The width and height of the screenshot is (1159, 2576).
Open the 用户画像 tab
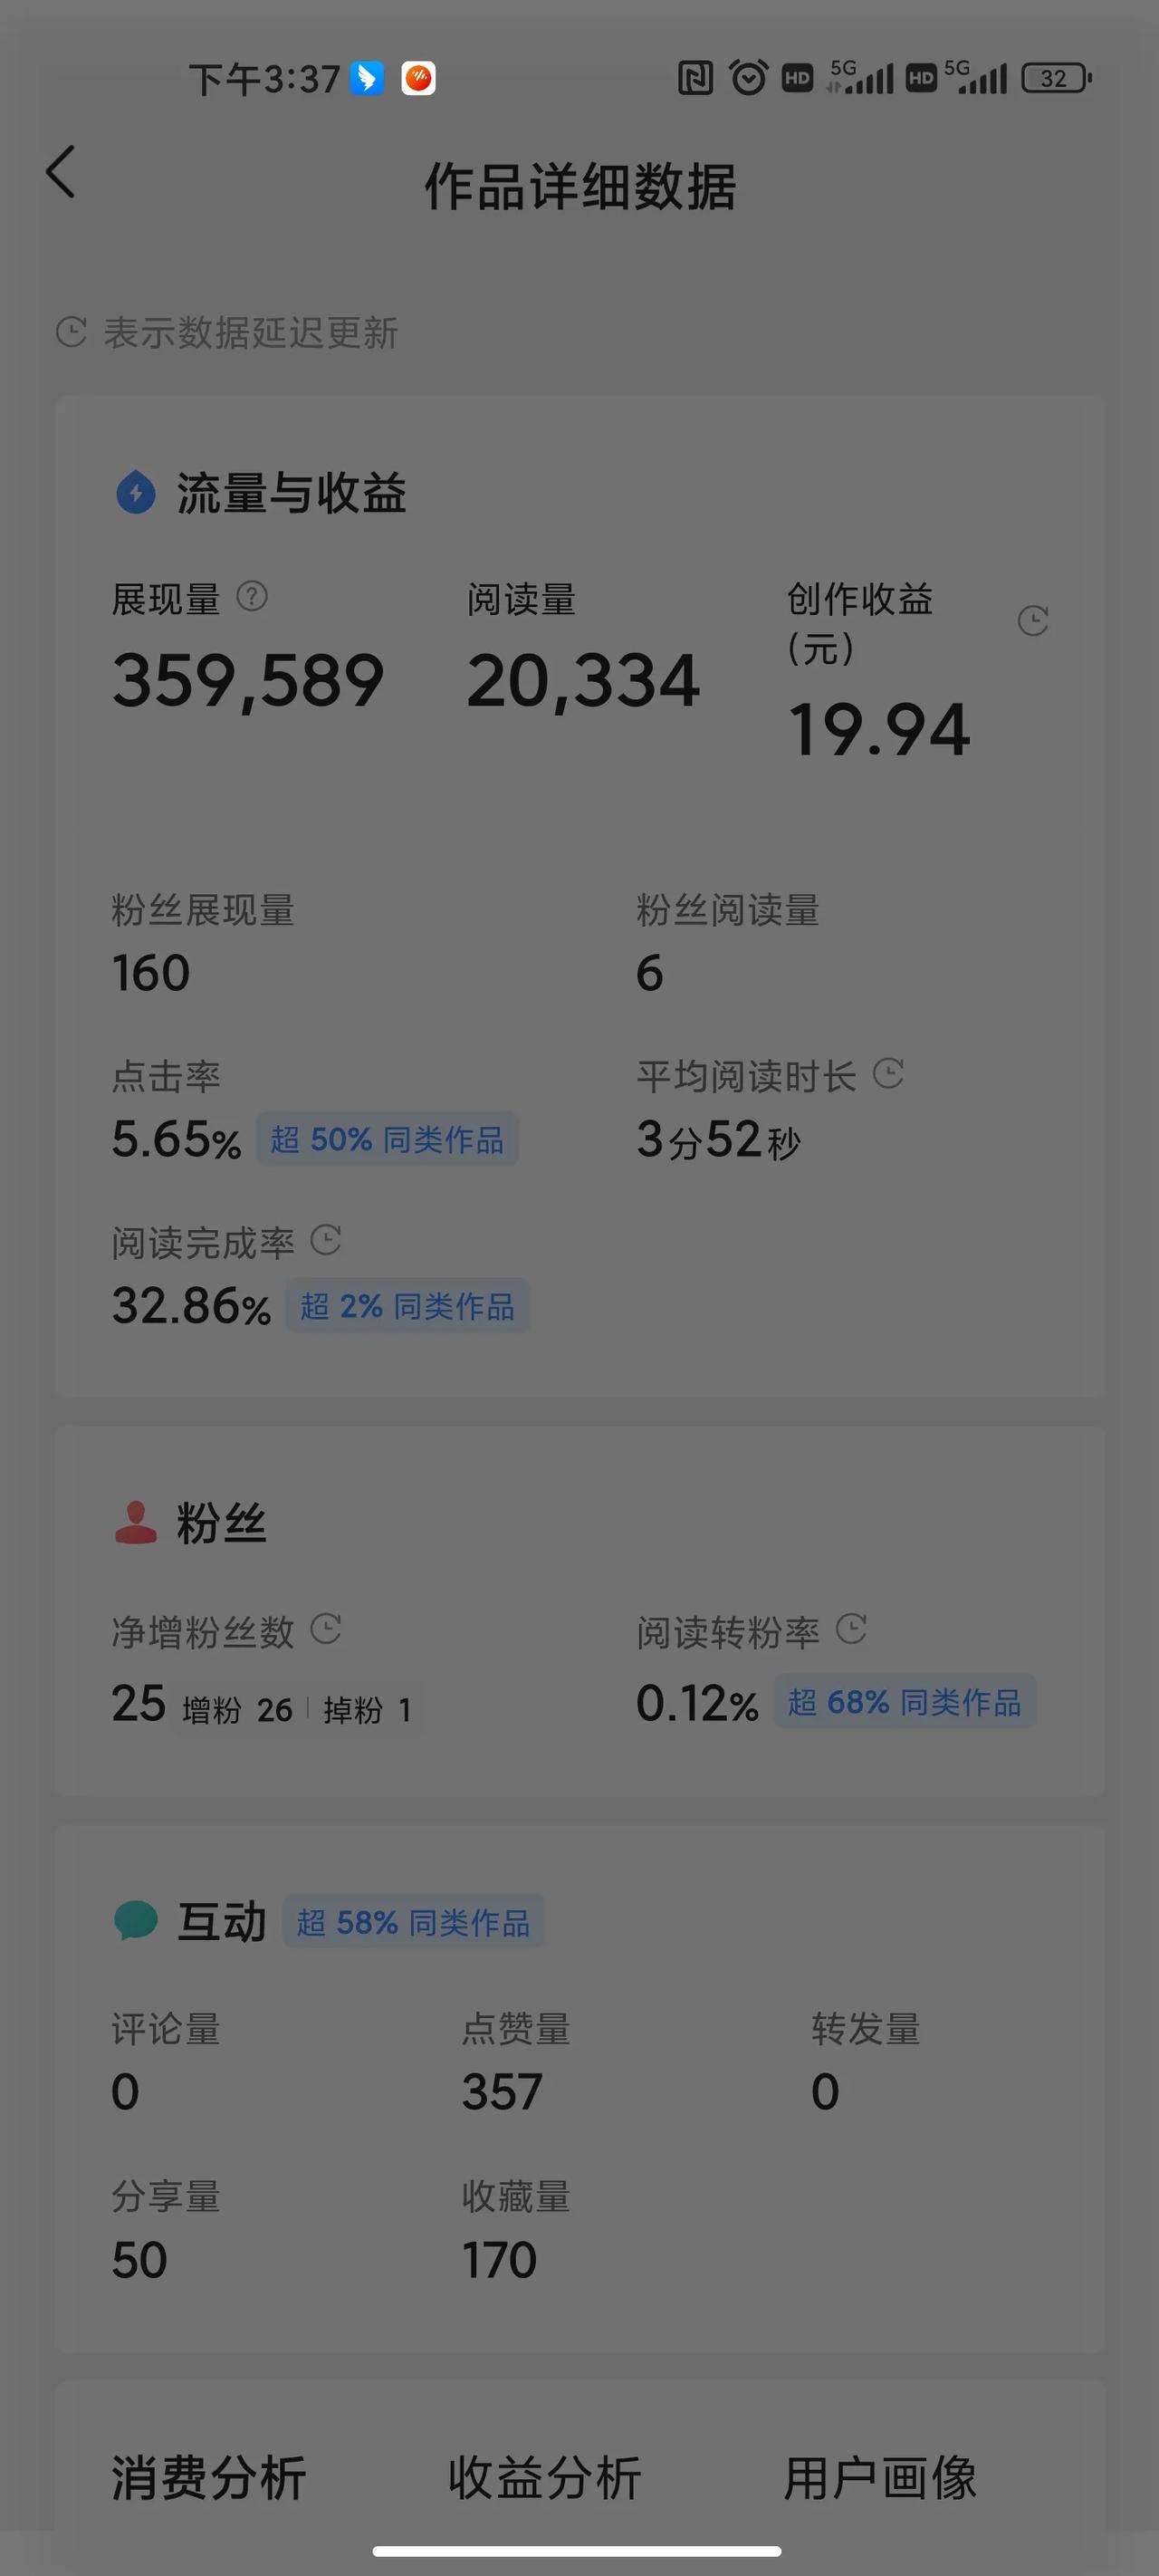pos(880,2478)
